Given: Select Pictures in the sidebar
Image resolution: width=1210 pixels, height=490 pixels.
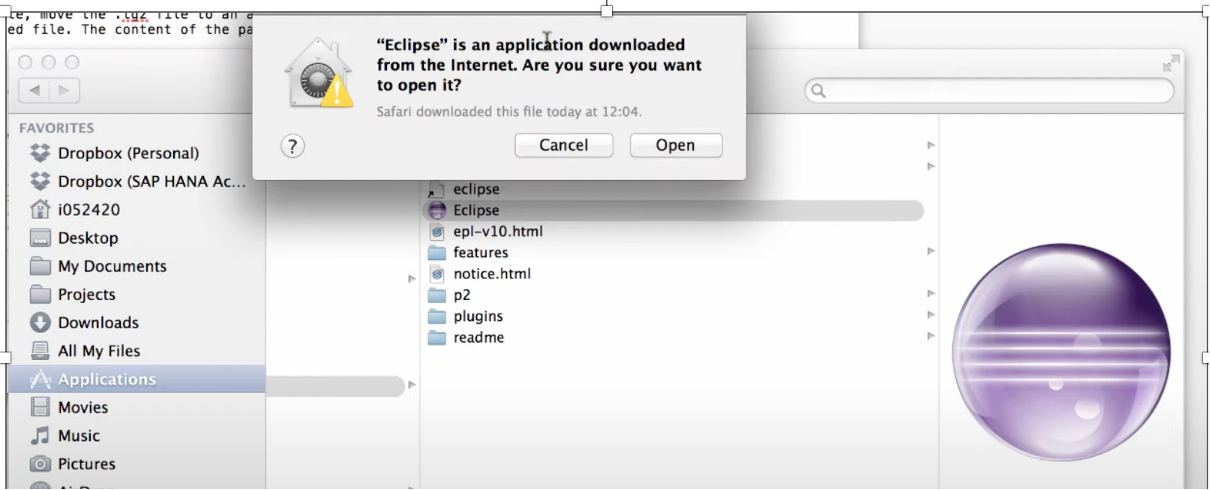Looking at the screenshot, I should [136, 464].
